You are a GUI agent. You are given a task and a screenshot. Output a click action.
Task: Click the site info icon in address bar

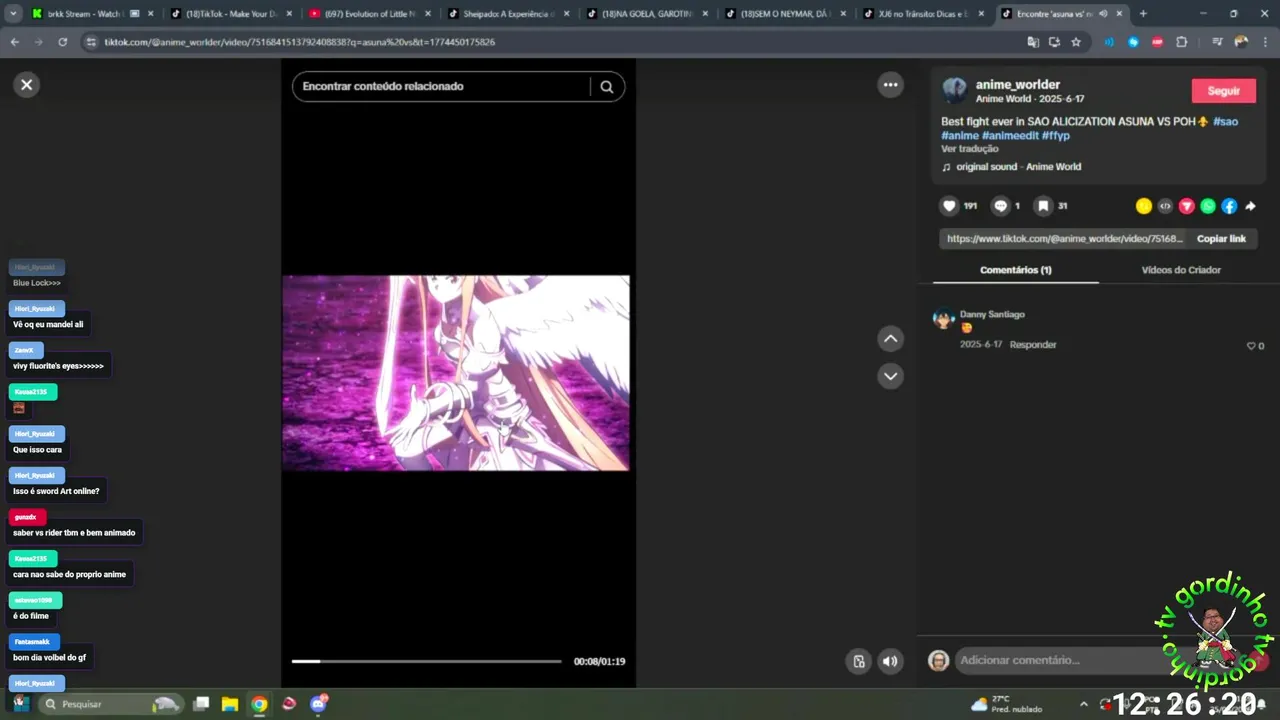click(91, 42)
